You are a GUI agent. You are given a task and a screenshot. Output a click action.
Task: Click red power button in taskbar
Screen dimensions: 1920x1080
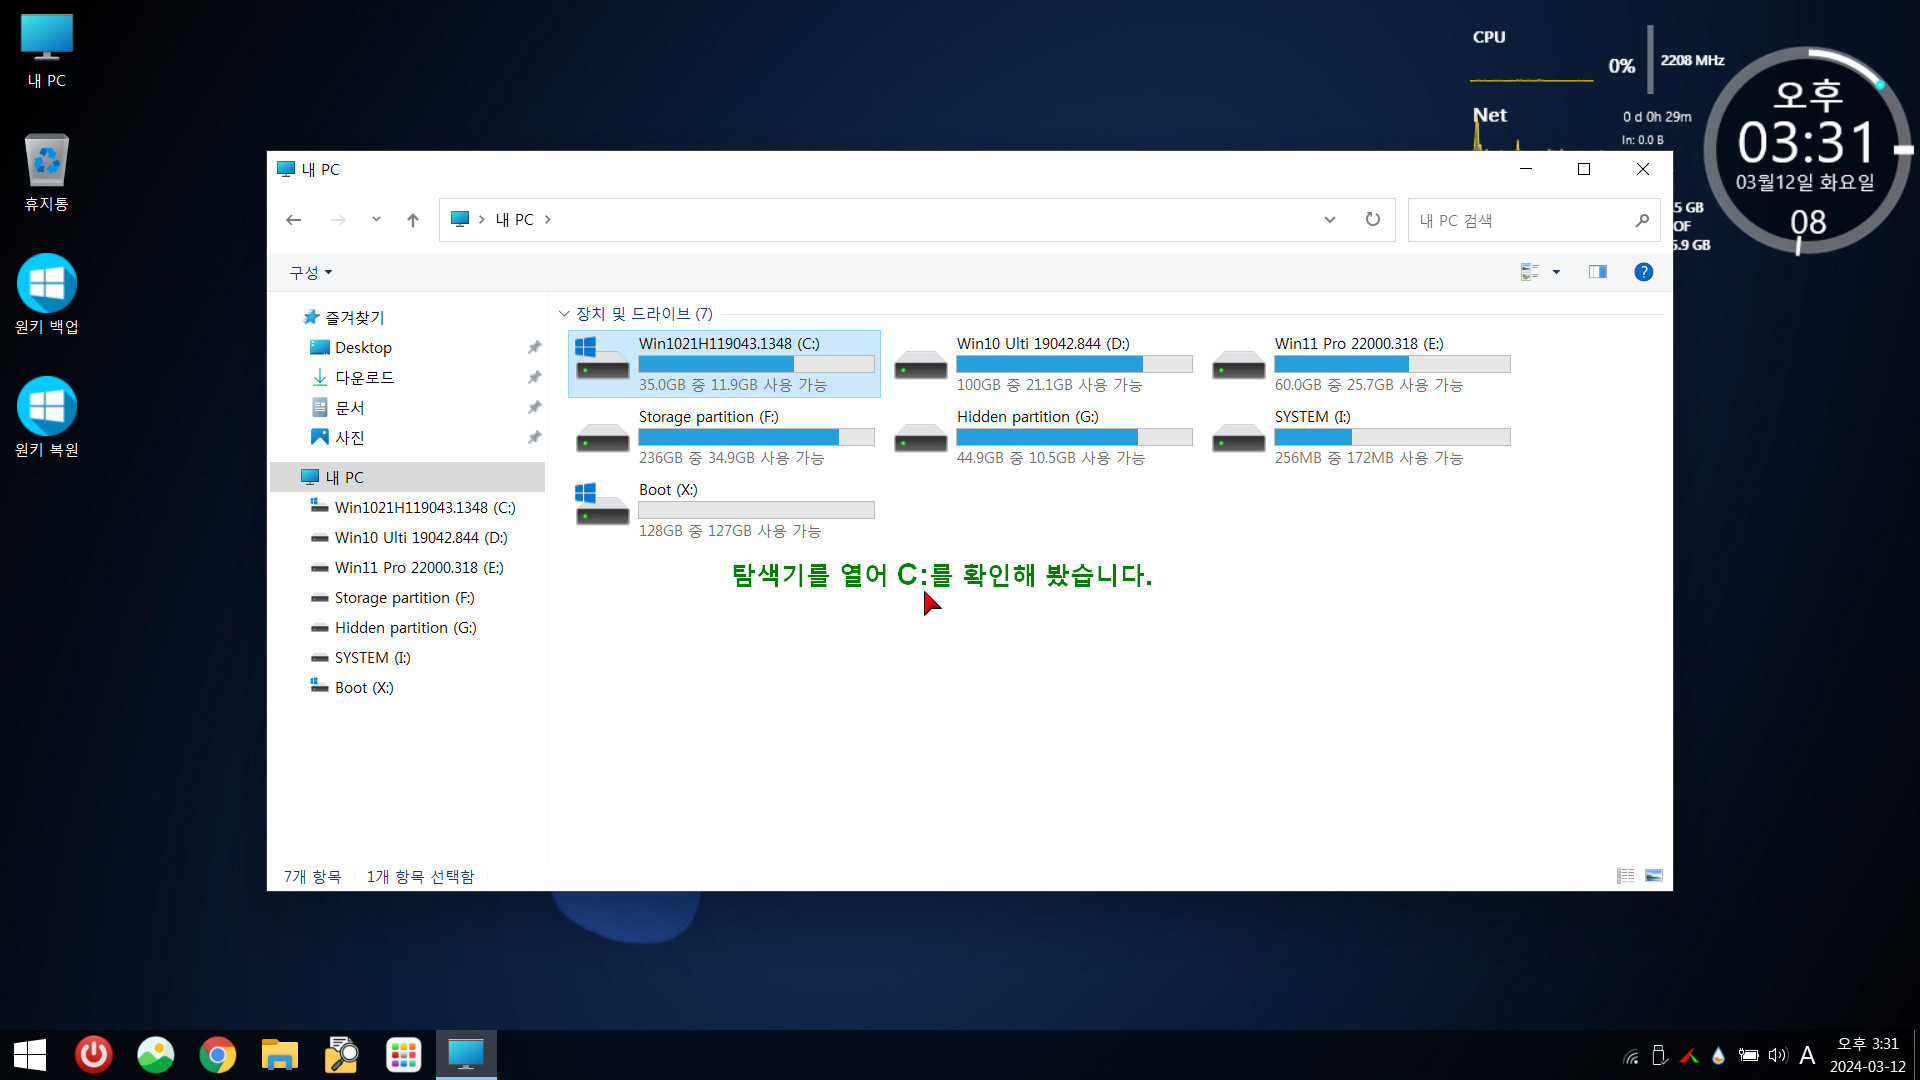coord(94,1055)
